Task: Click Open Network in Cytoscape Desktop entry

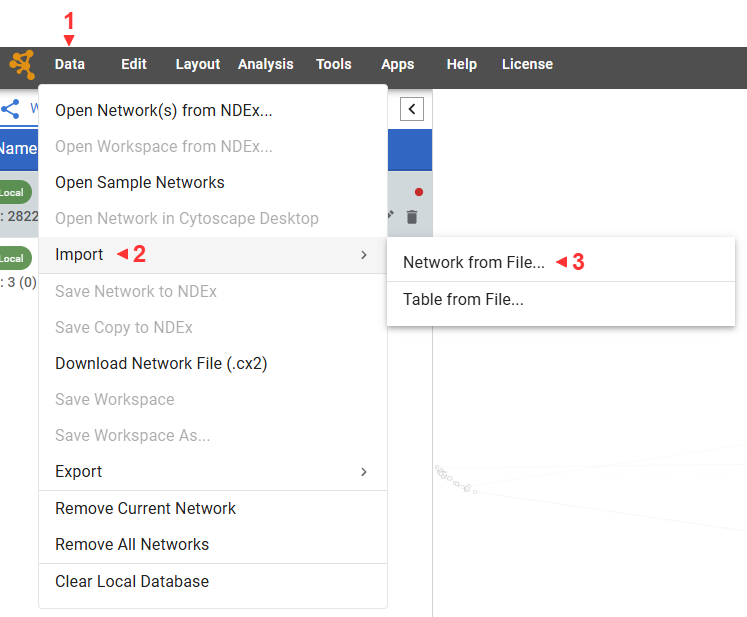Action: (x=213, y=219)
